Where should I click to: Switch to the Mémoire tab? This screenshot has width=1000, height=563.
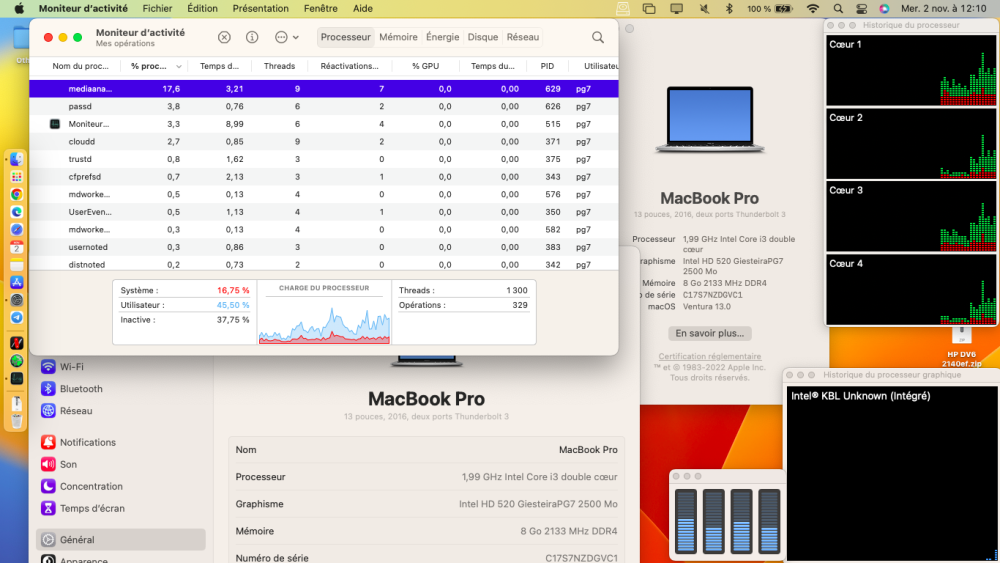[x=398, y=37]
